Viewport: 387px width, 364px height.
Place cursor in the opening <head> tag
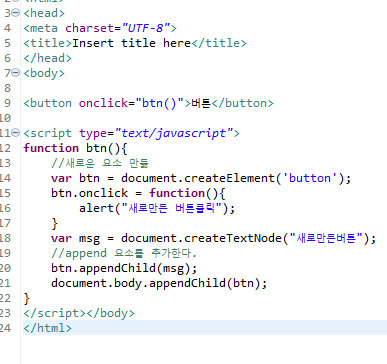click(x=44, y=13)
